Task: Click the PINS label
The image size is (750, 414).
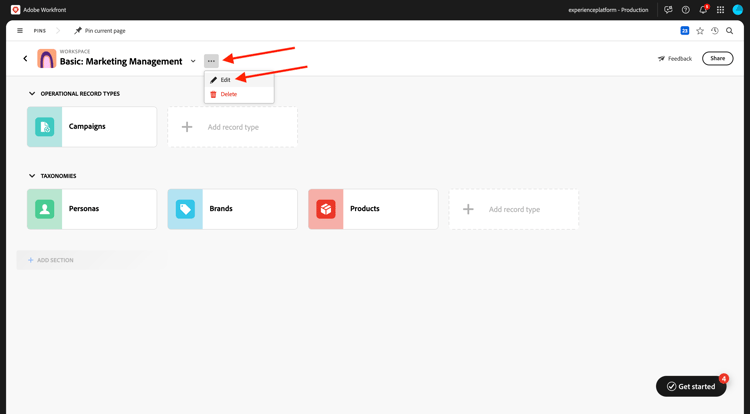Action: tap(40, 31)
